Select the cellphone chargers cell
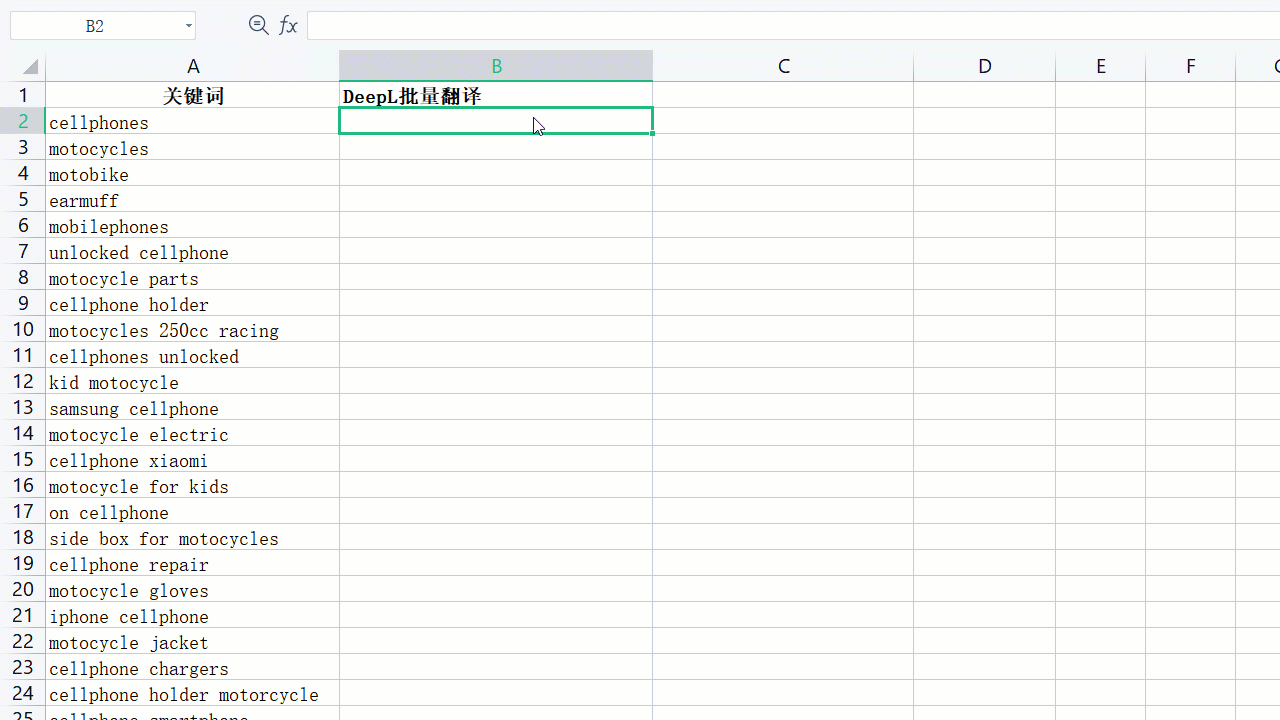The image size is (1280, 720). tap(193, 668)
